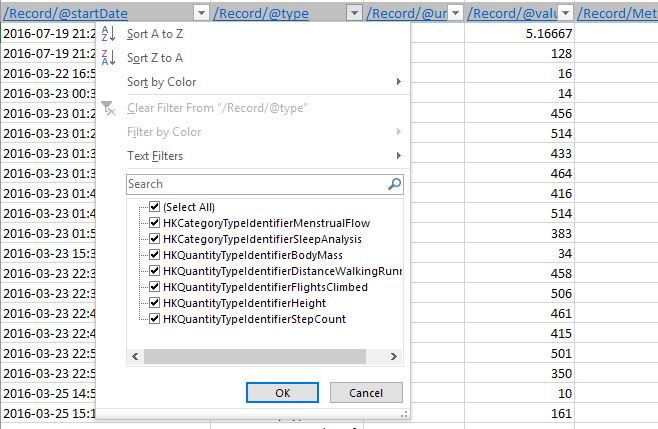Click the Sort A to Z icon
Viewport: 658px width, 429px height.
[109, 34]
